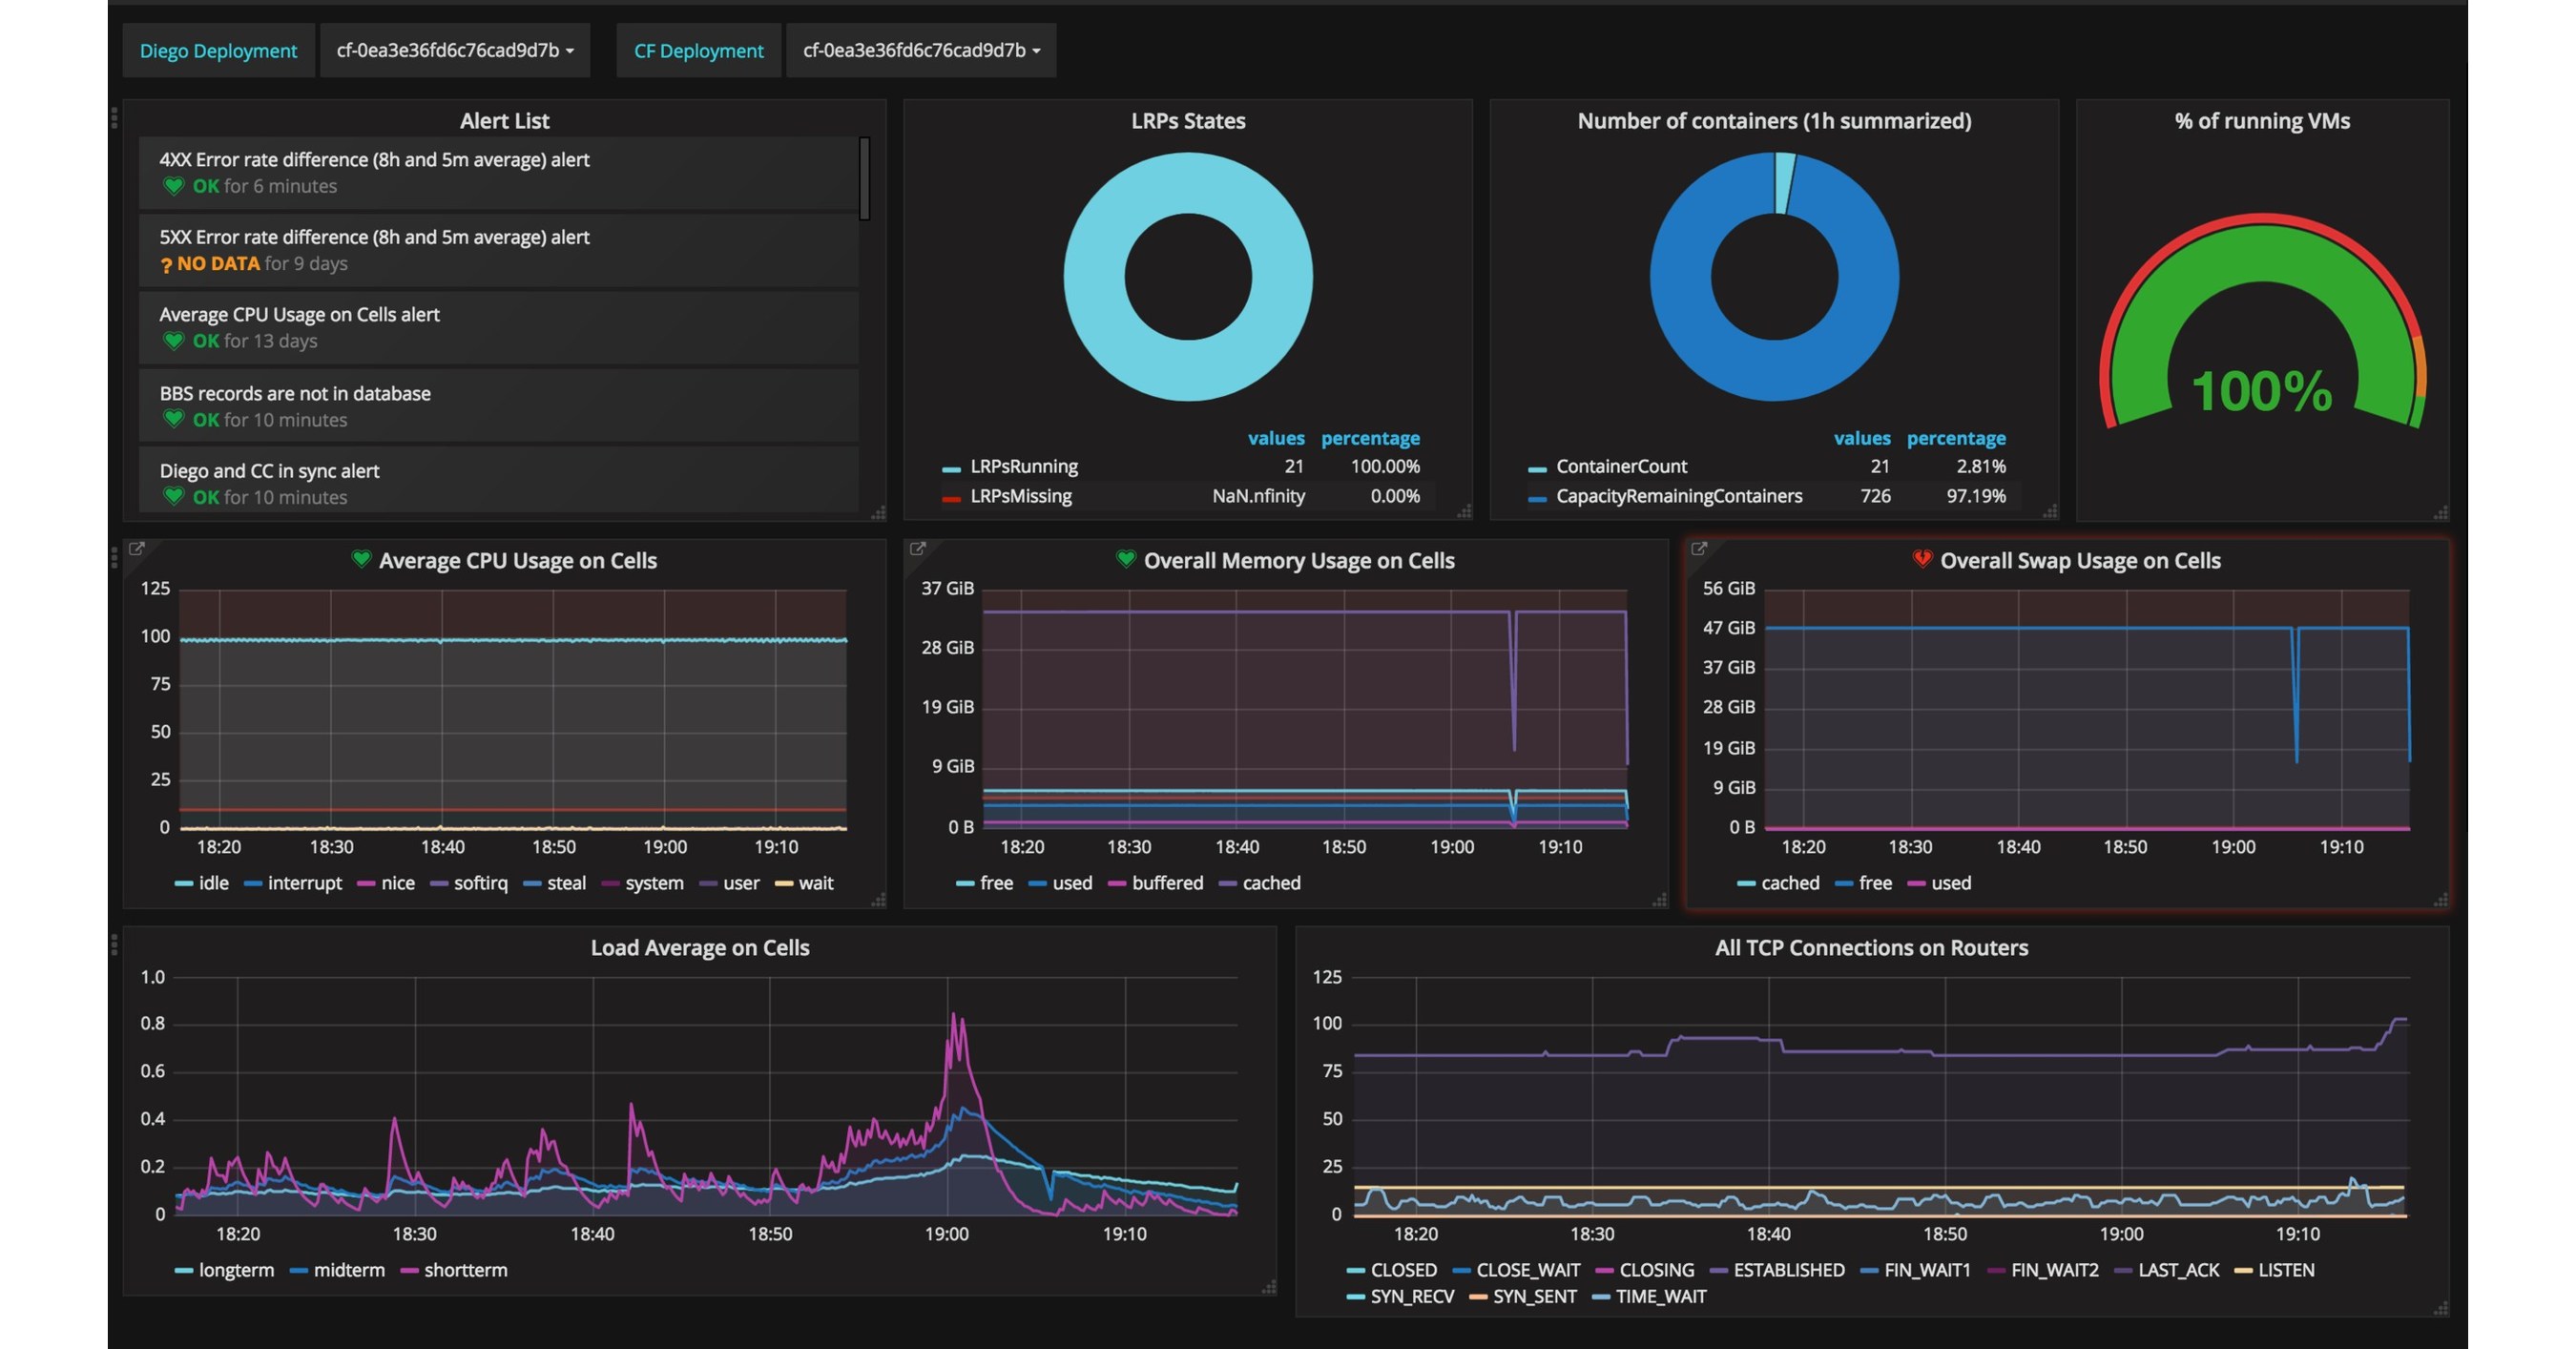The height and width of the screenshot is (1349, 2576).
Task: Click row handle beside Load Average panel
Action: point(114,944)
